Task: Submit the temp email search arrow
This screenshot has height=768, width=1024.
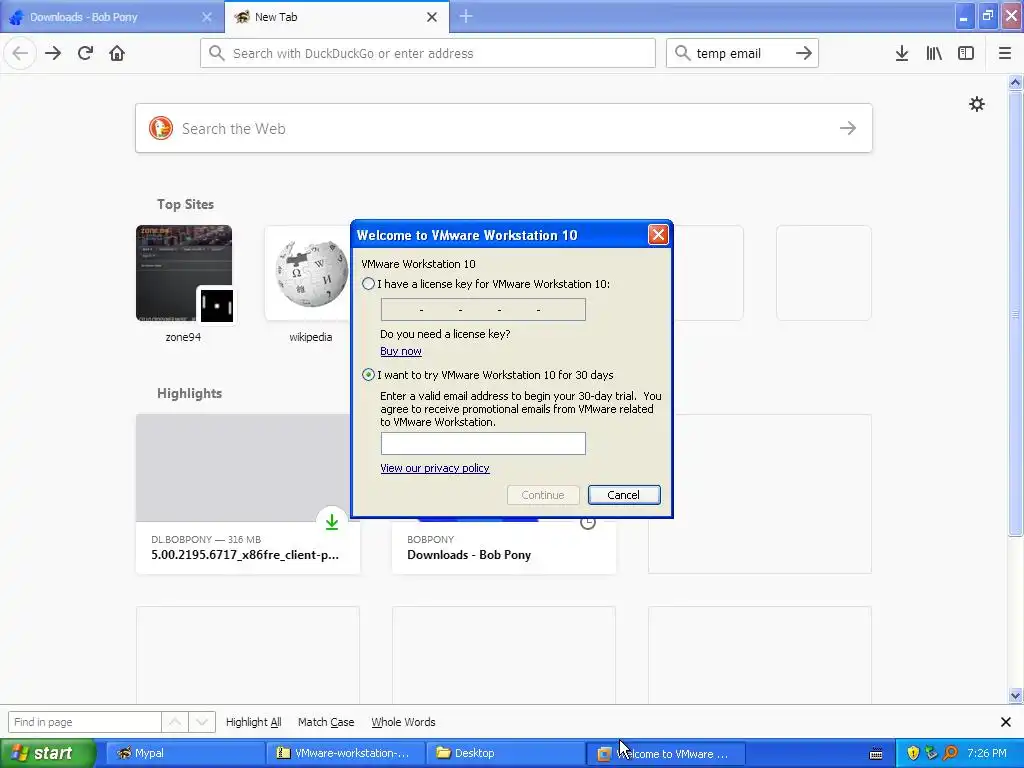Action: [804, 54]
